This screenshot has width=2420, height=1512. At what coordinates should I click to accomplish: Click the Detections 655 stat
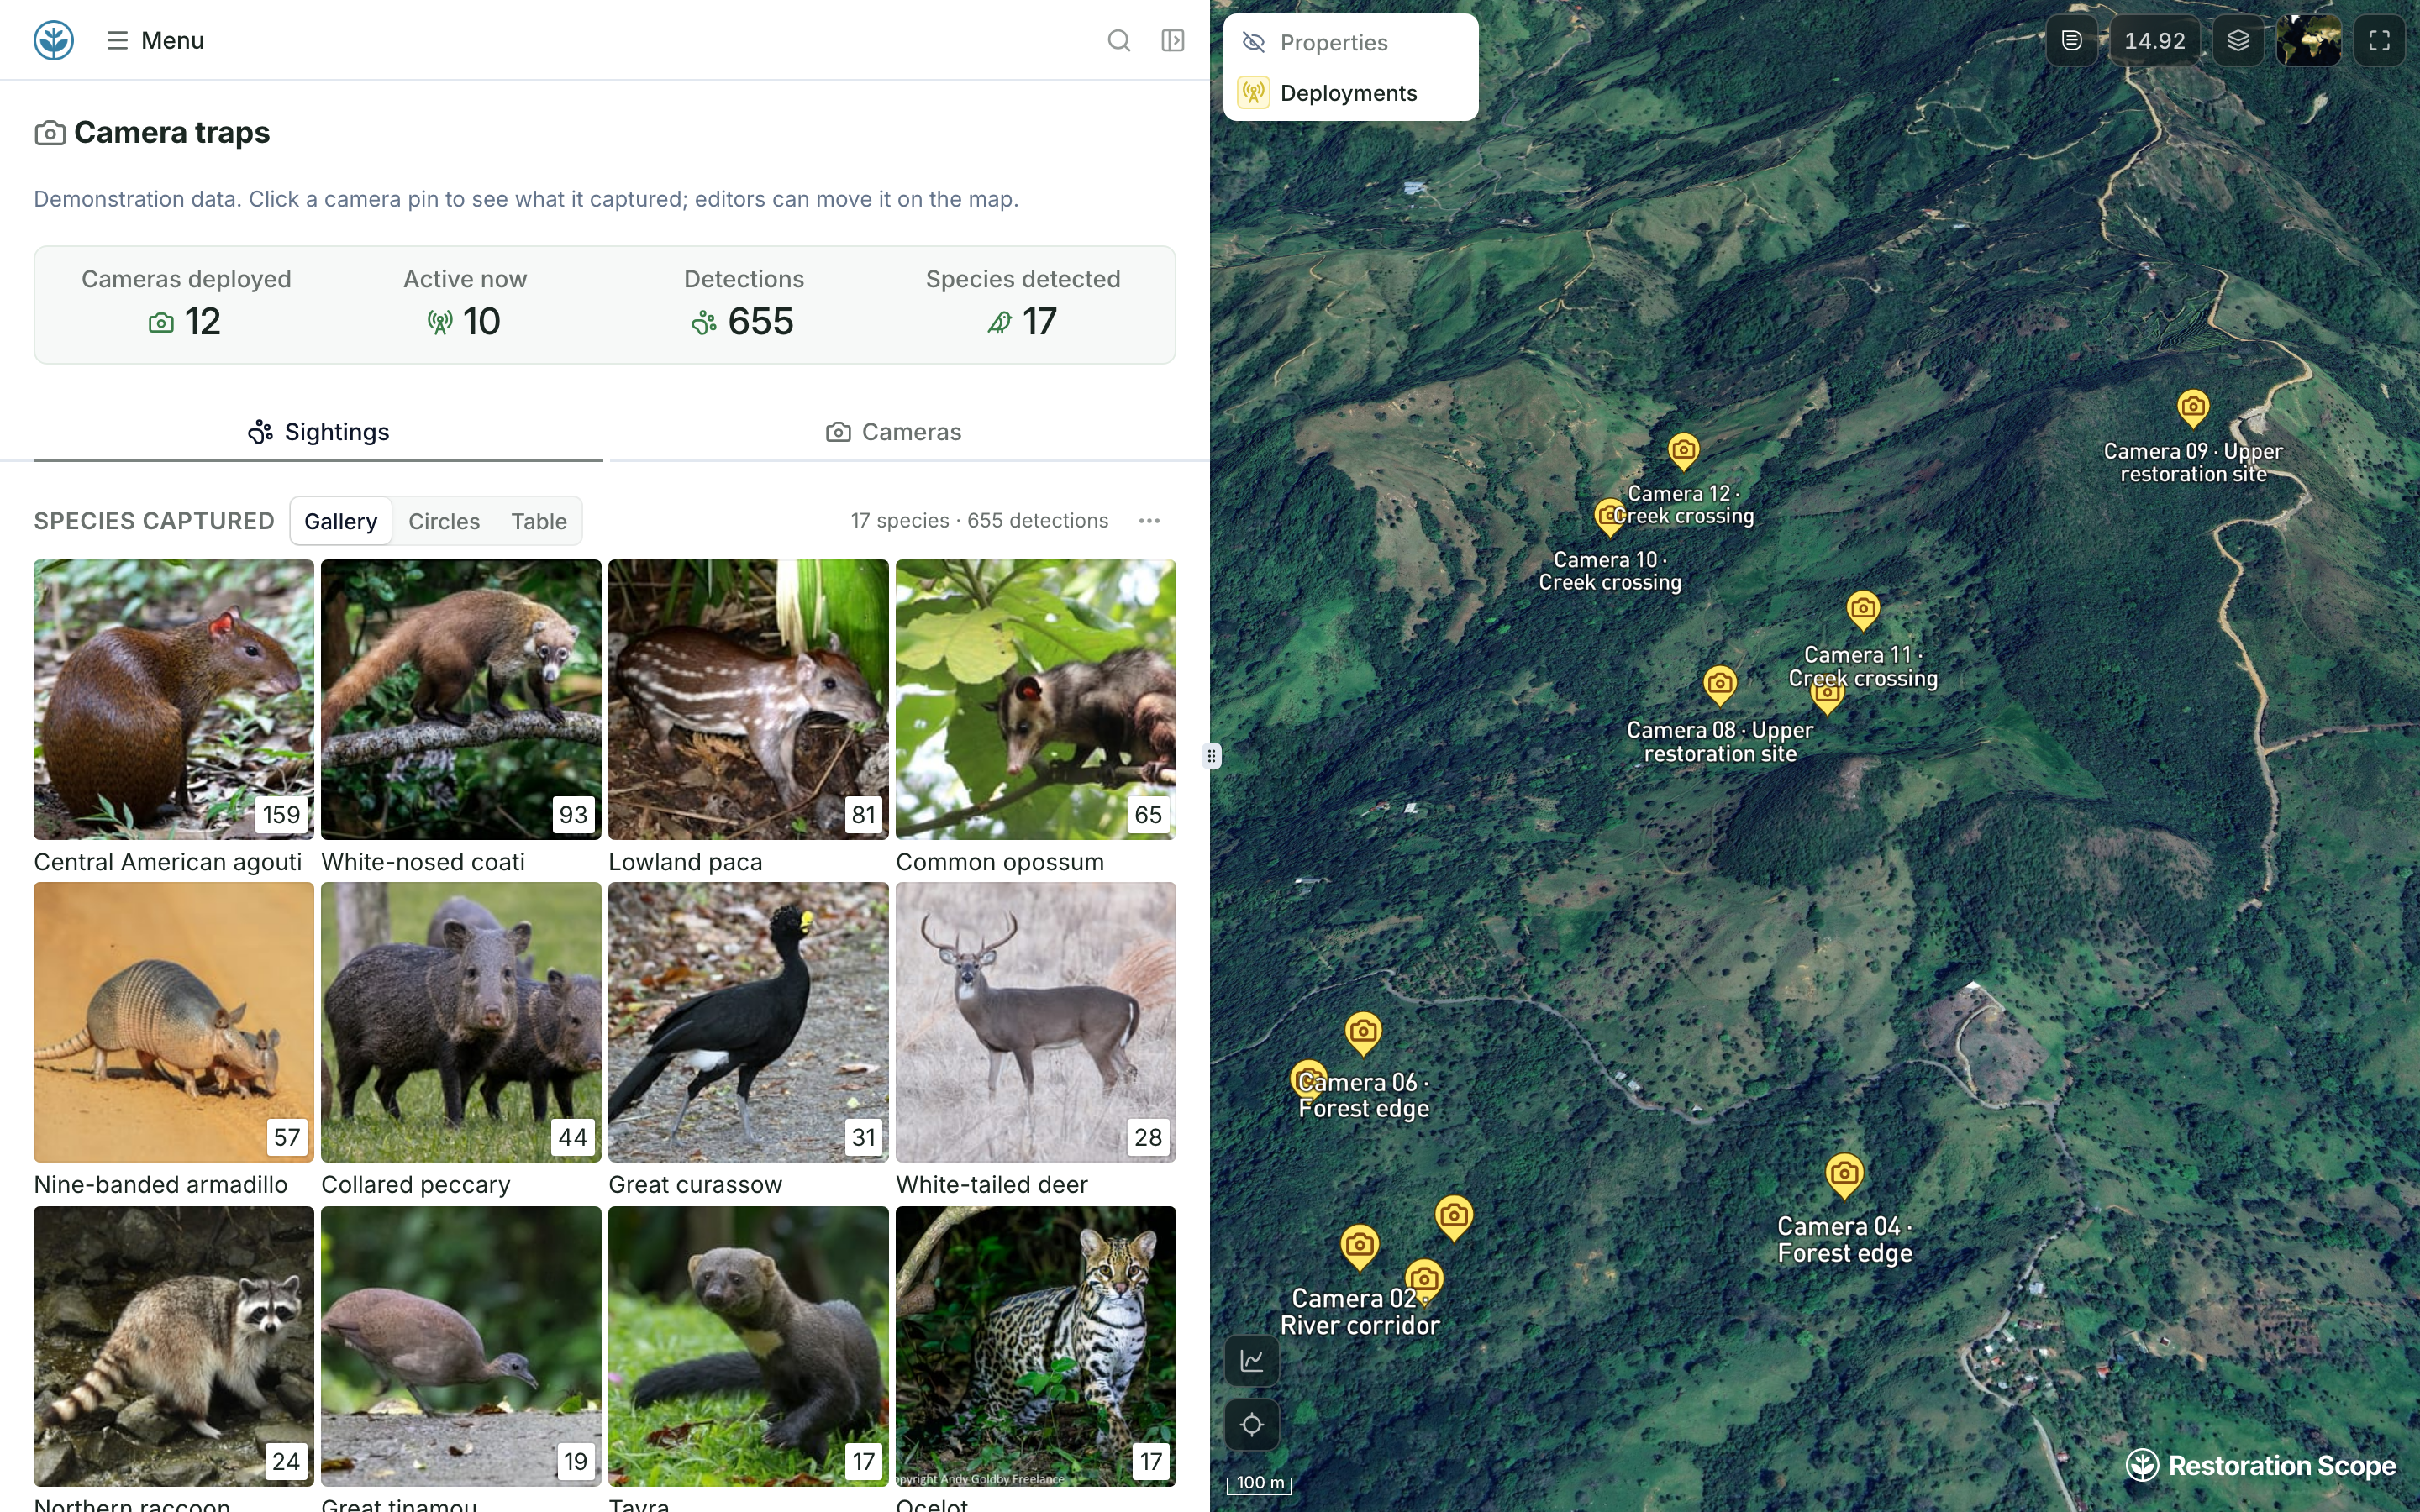[744, 304]
